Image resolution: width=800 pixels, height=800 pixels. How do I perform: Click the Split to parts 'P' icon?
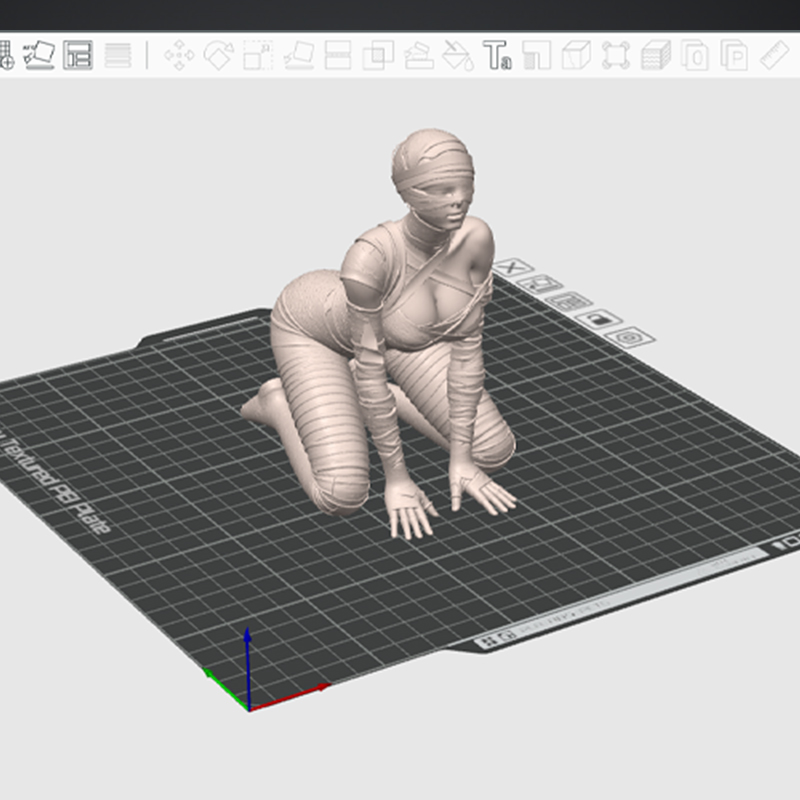734,55
